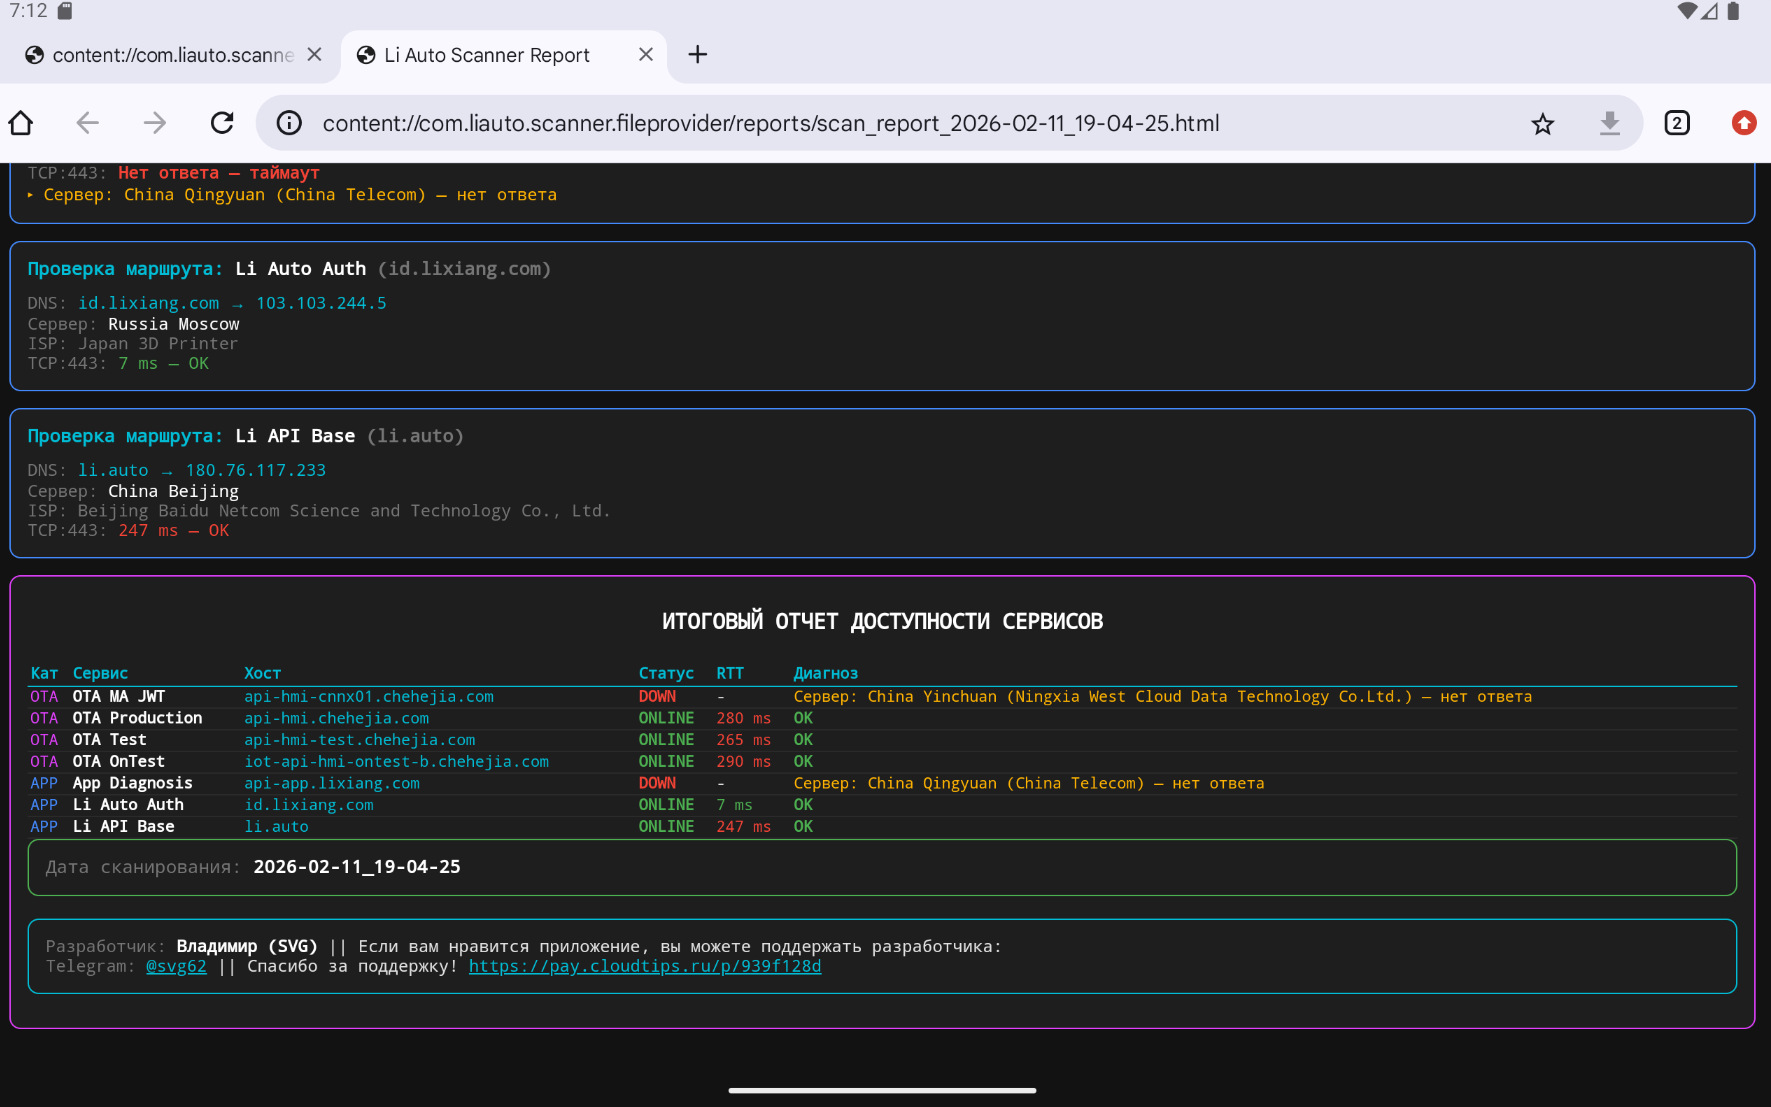
Task: Click the Хост column header
Action: 262,673
